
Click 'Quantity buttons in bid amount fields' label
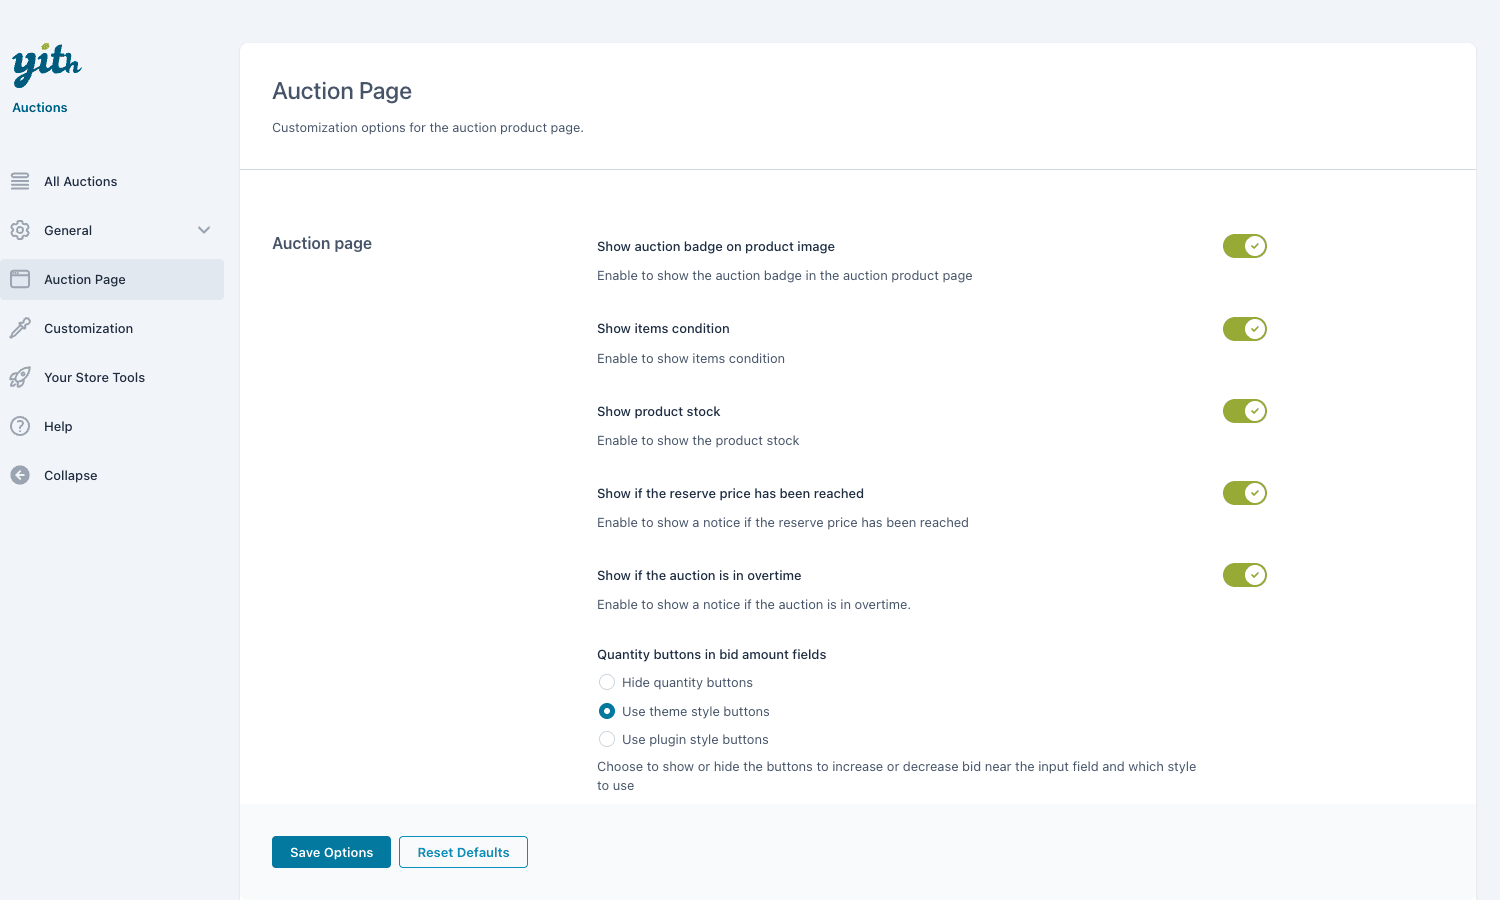click(712, 654)
